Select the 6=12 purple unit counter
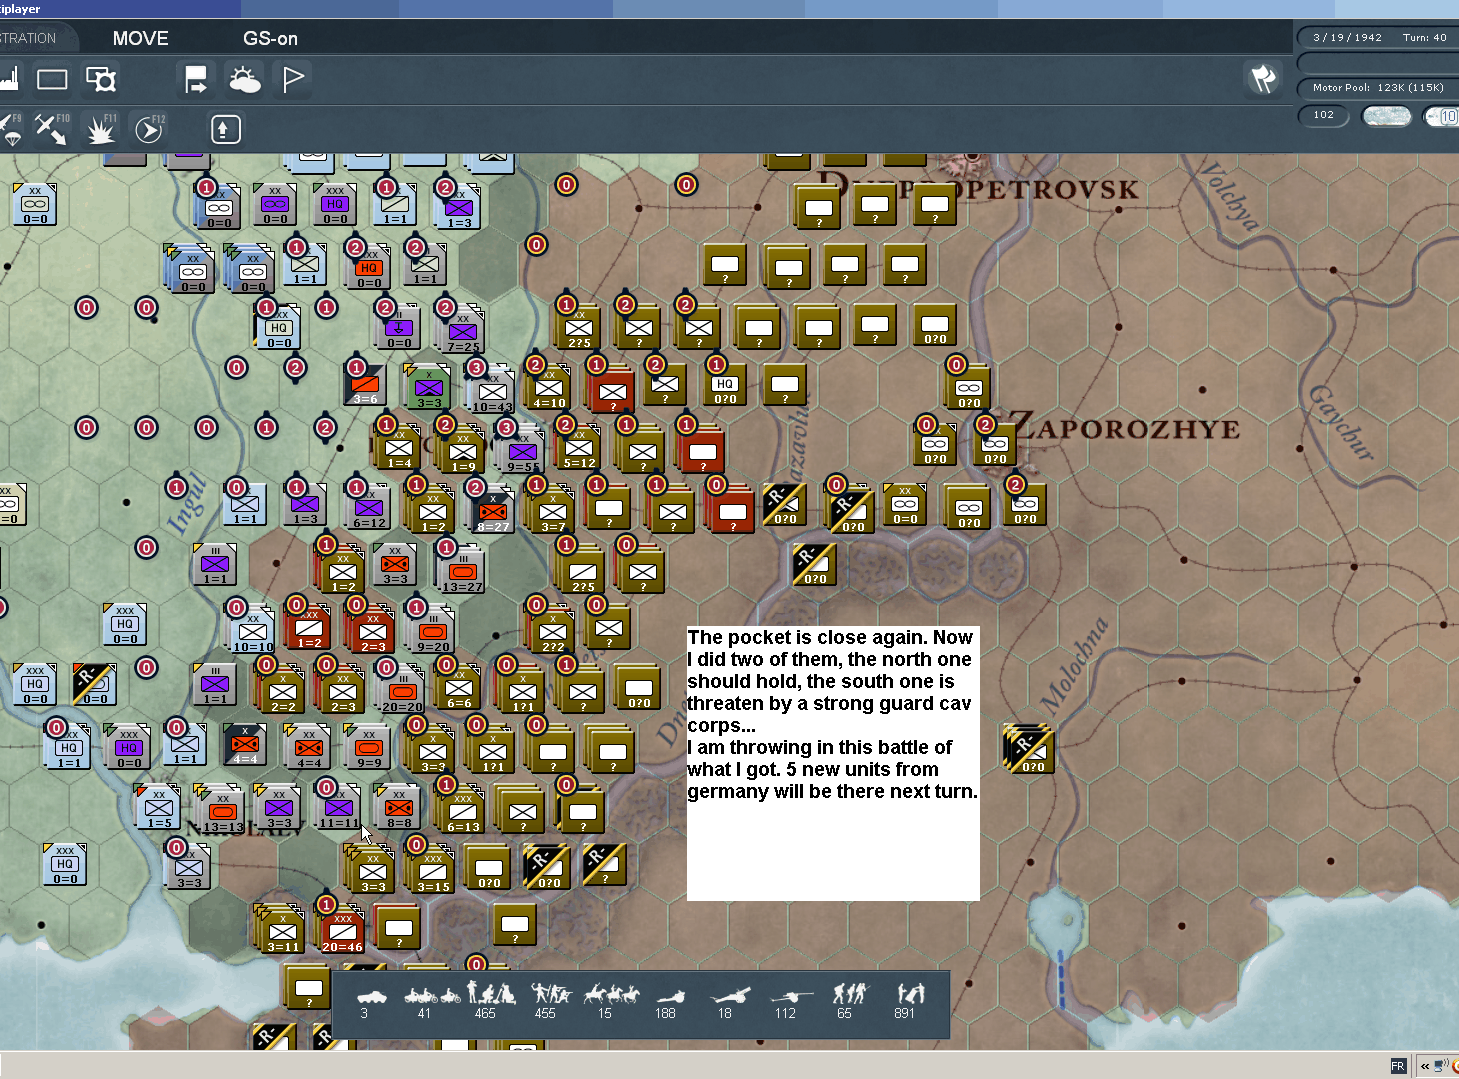Image resolution: width=1459 pixels, height=1079 pixels. [368, 507]
